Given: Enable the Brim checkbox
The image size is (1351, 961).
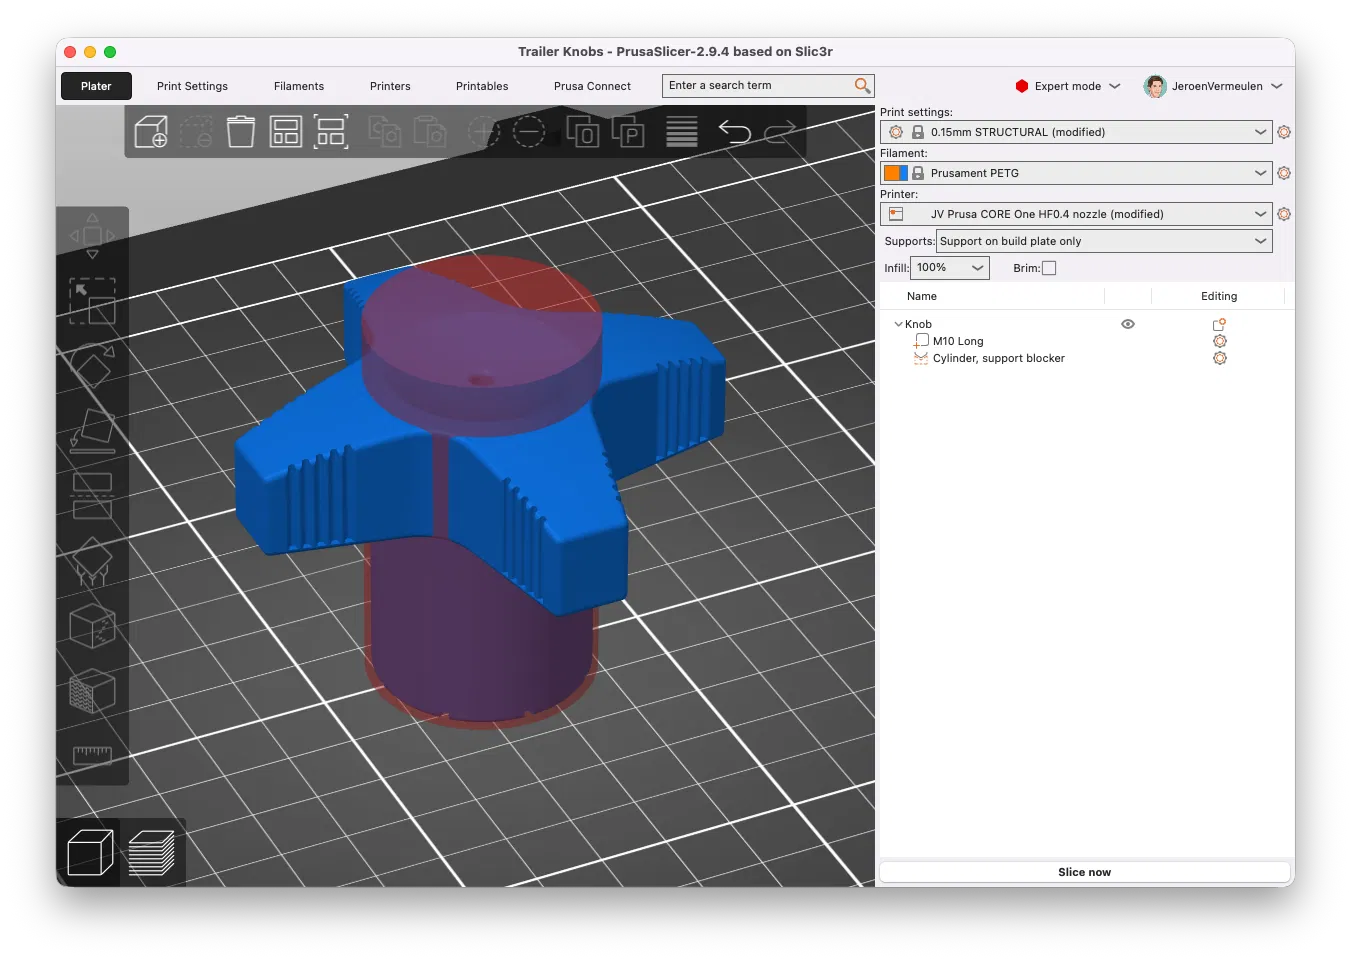Looking at the screenshot, I should point(1049,268).
